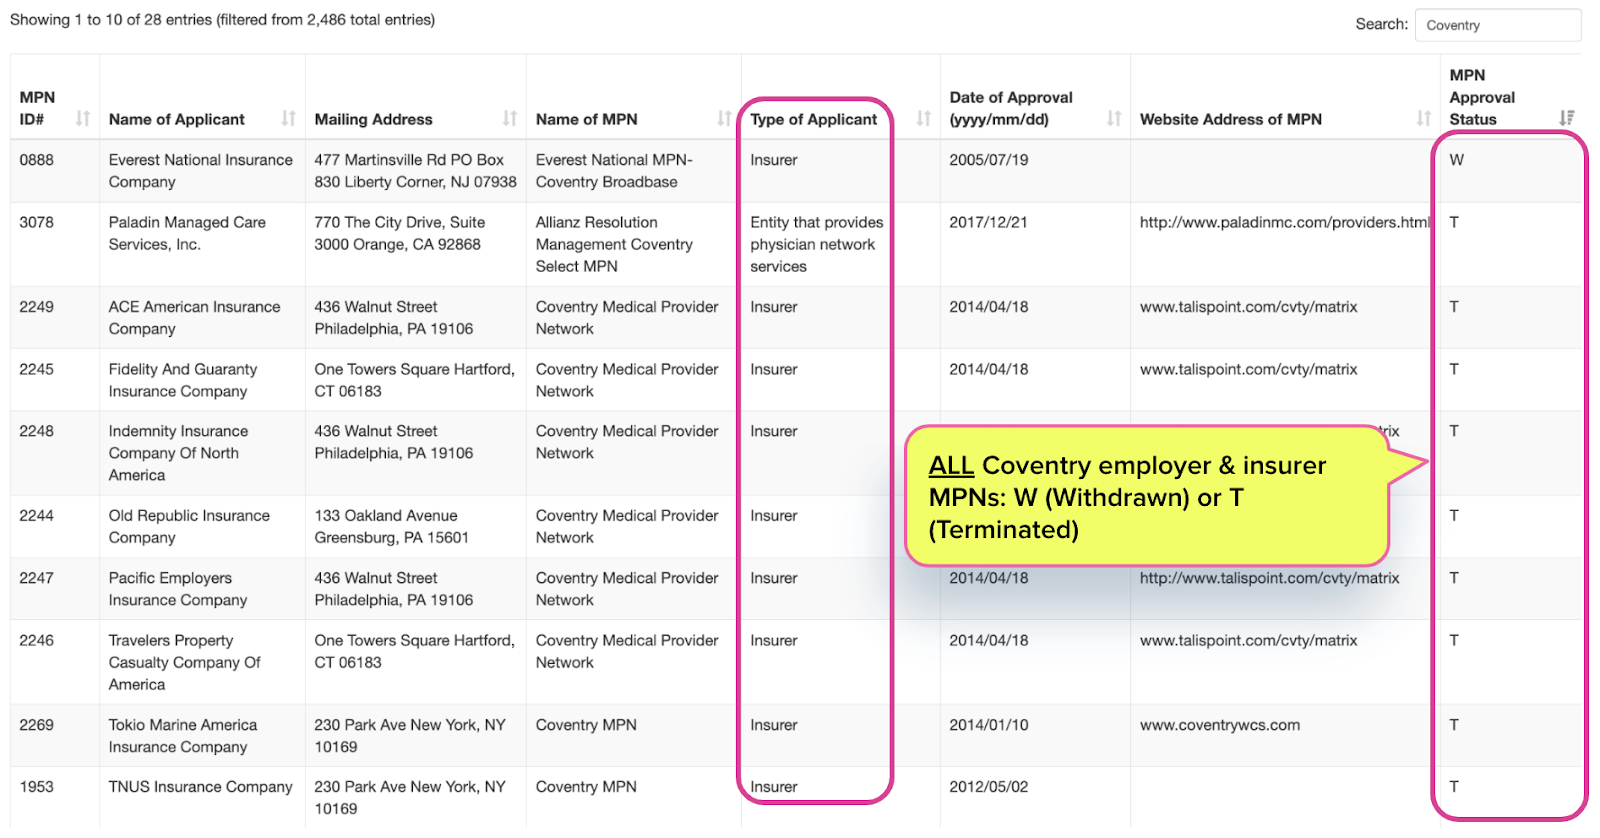This screenshot has width=1600, height=838.
Task: Click applicant Everest National Insurance Company
Action: click(201, 171)
